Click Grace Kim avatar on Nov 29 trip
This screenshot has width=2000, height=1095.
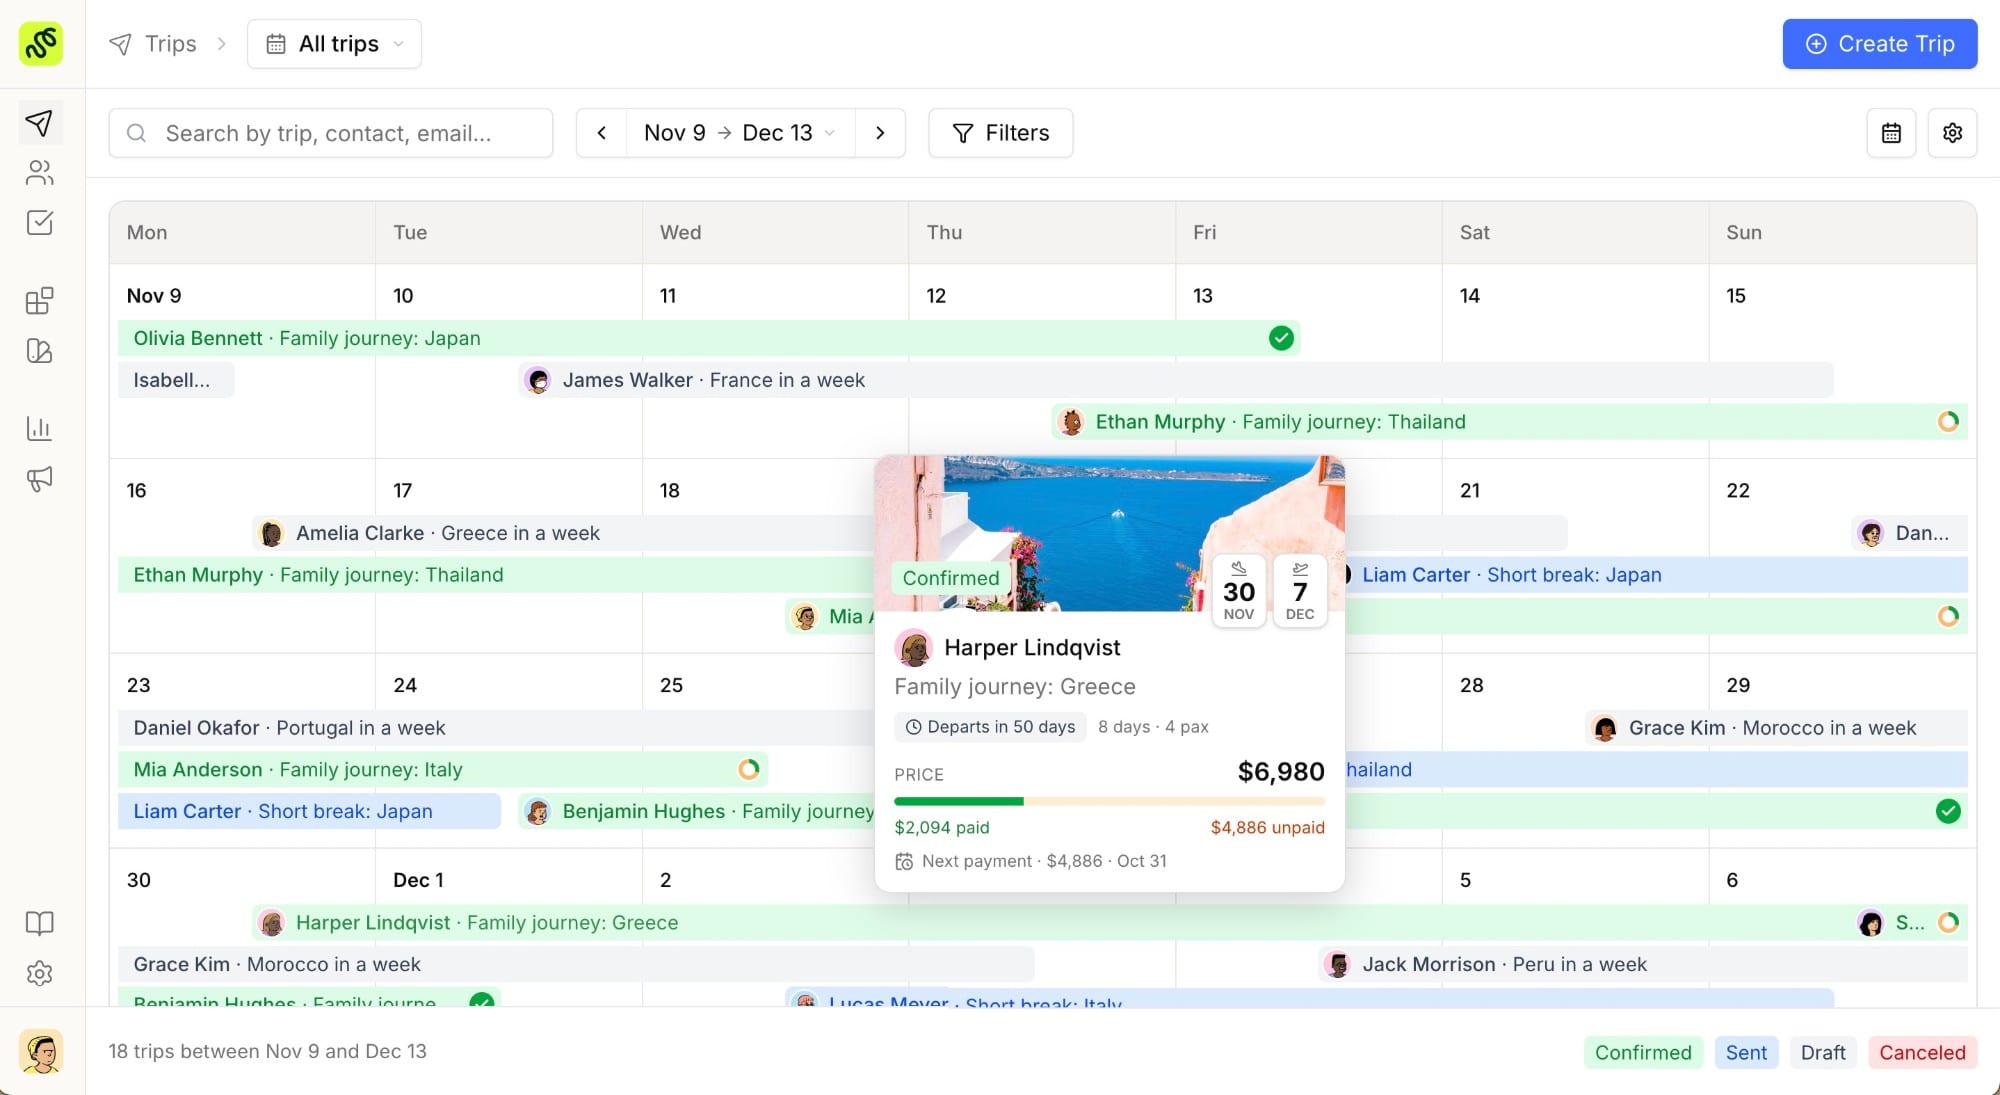[x=1605, y=728]
